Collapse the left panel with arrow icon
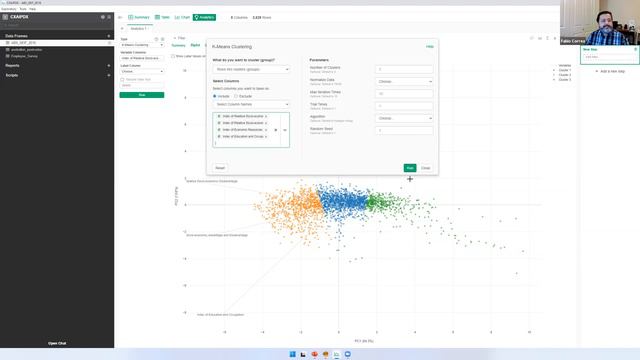Image resolution: width=640 pixels, height=360 pixels. click(x=120, y=17)
